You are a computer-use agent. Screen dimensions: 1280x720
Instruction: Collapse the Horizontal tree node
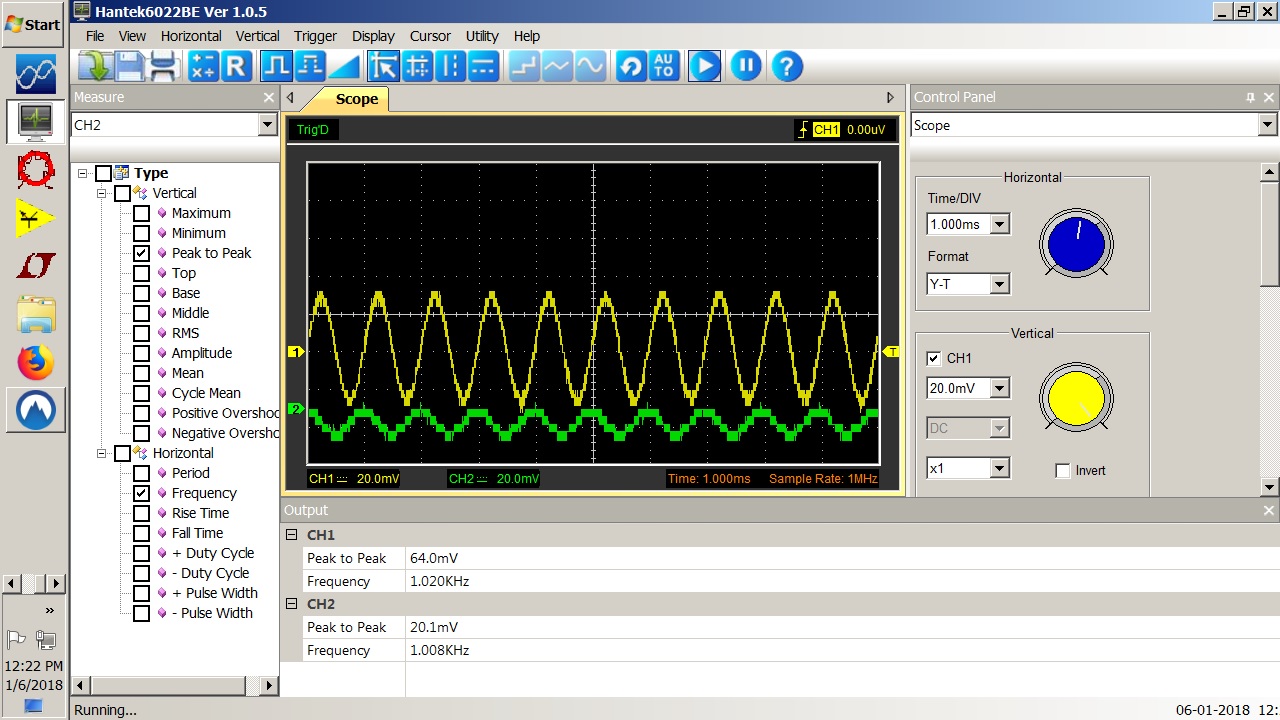[x=102, y=453]
